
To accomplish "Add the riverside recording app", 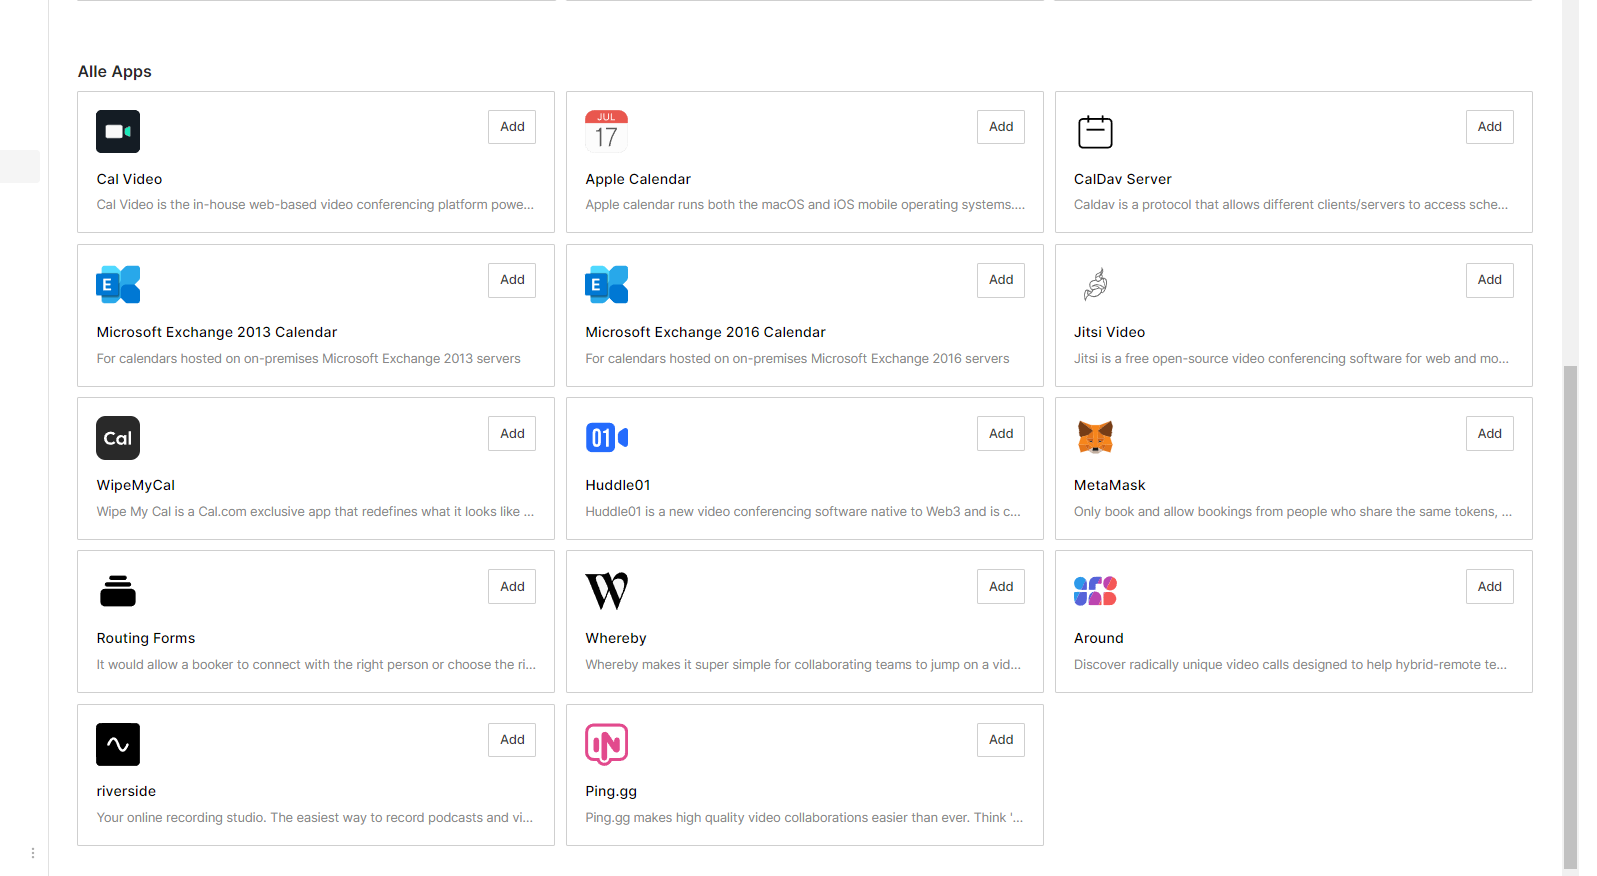I will tap(511, 739).
